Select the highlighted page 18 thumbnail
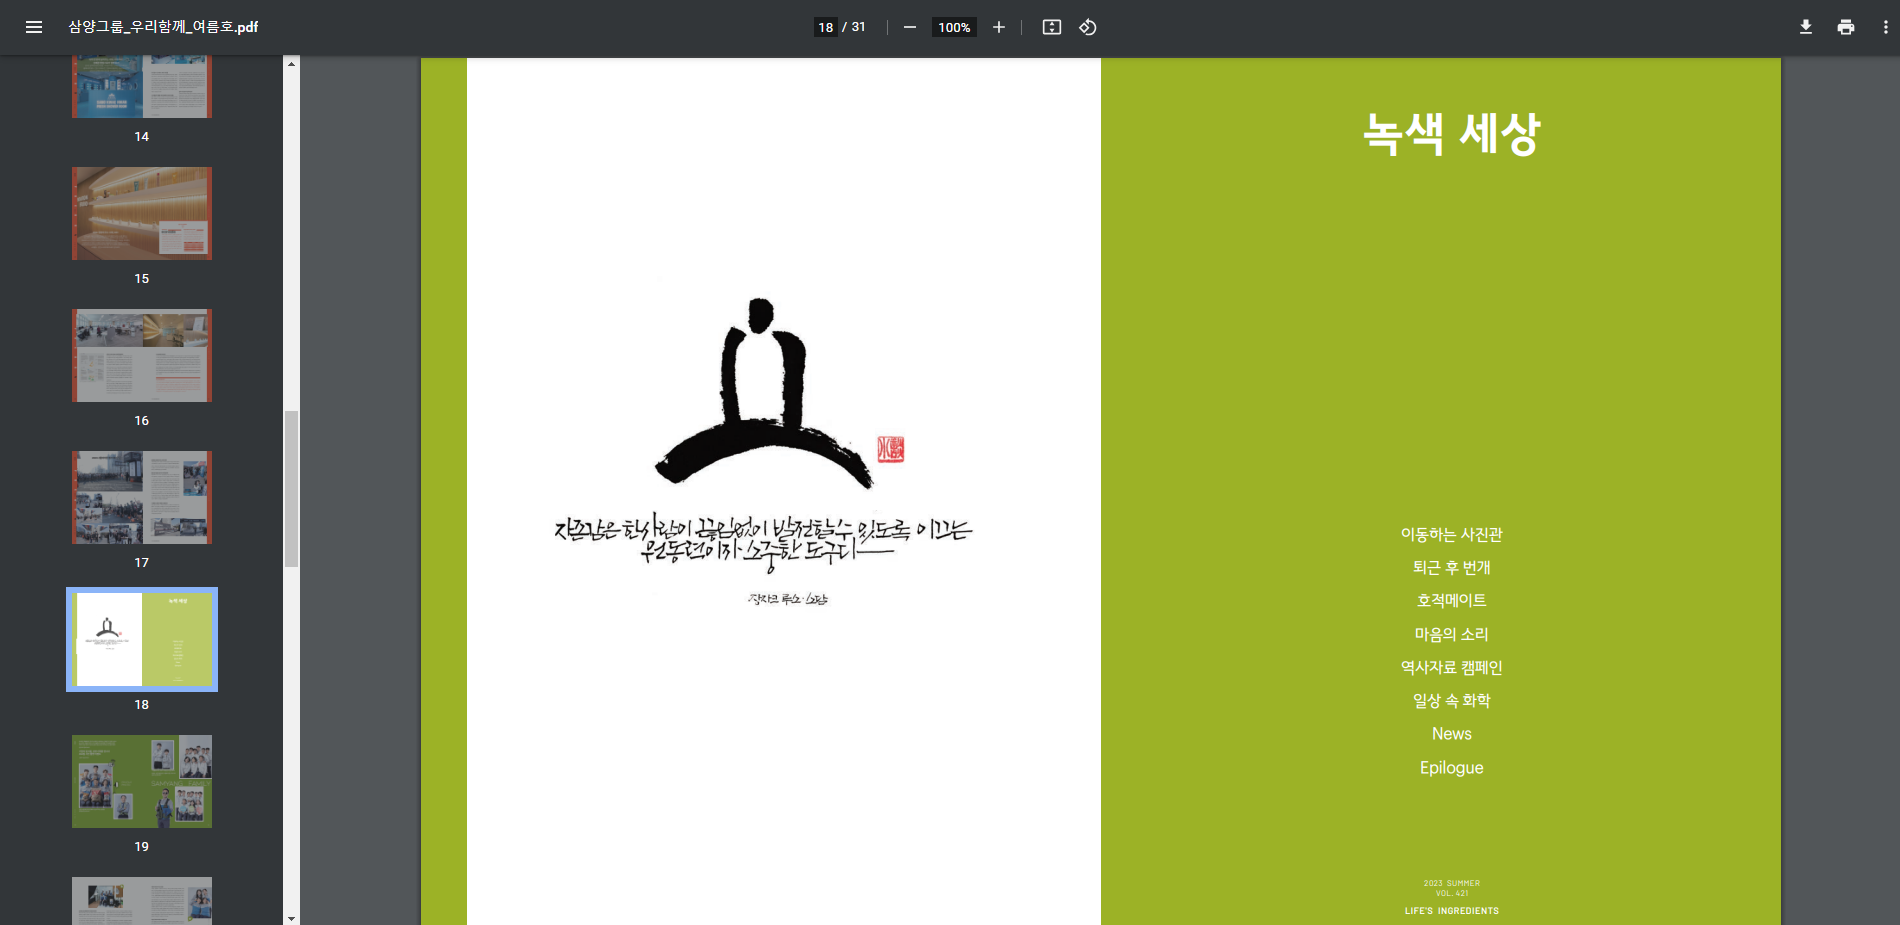1900x925 pixels. [x=142, y=639]
